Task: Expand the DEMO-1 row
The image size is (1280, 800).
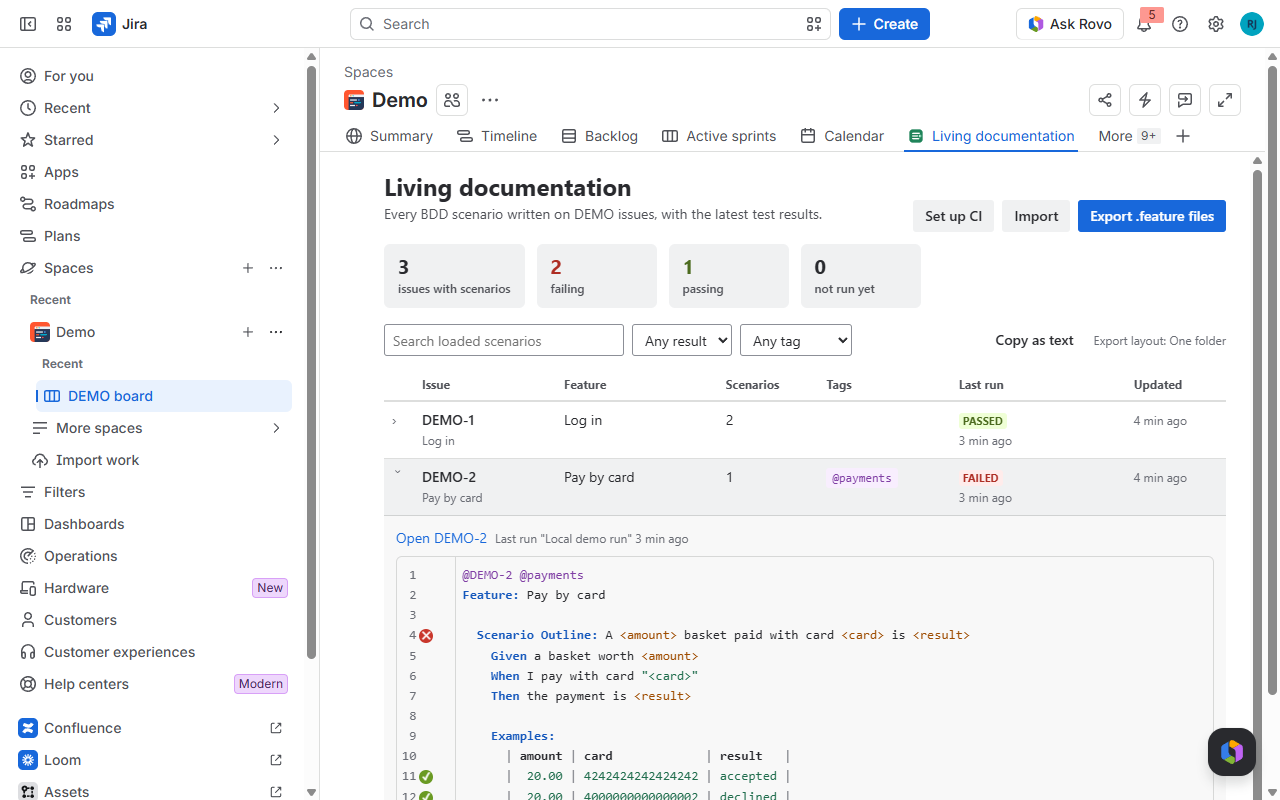Action: coord(395,421)
